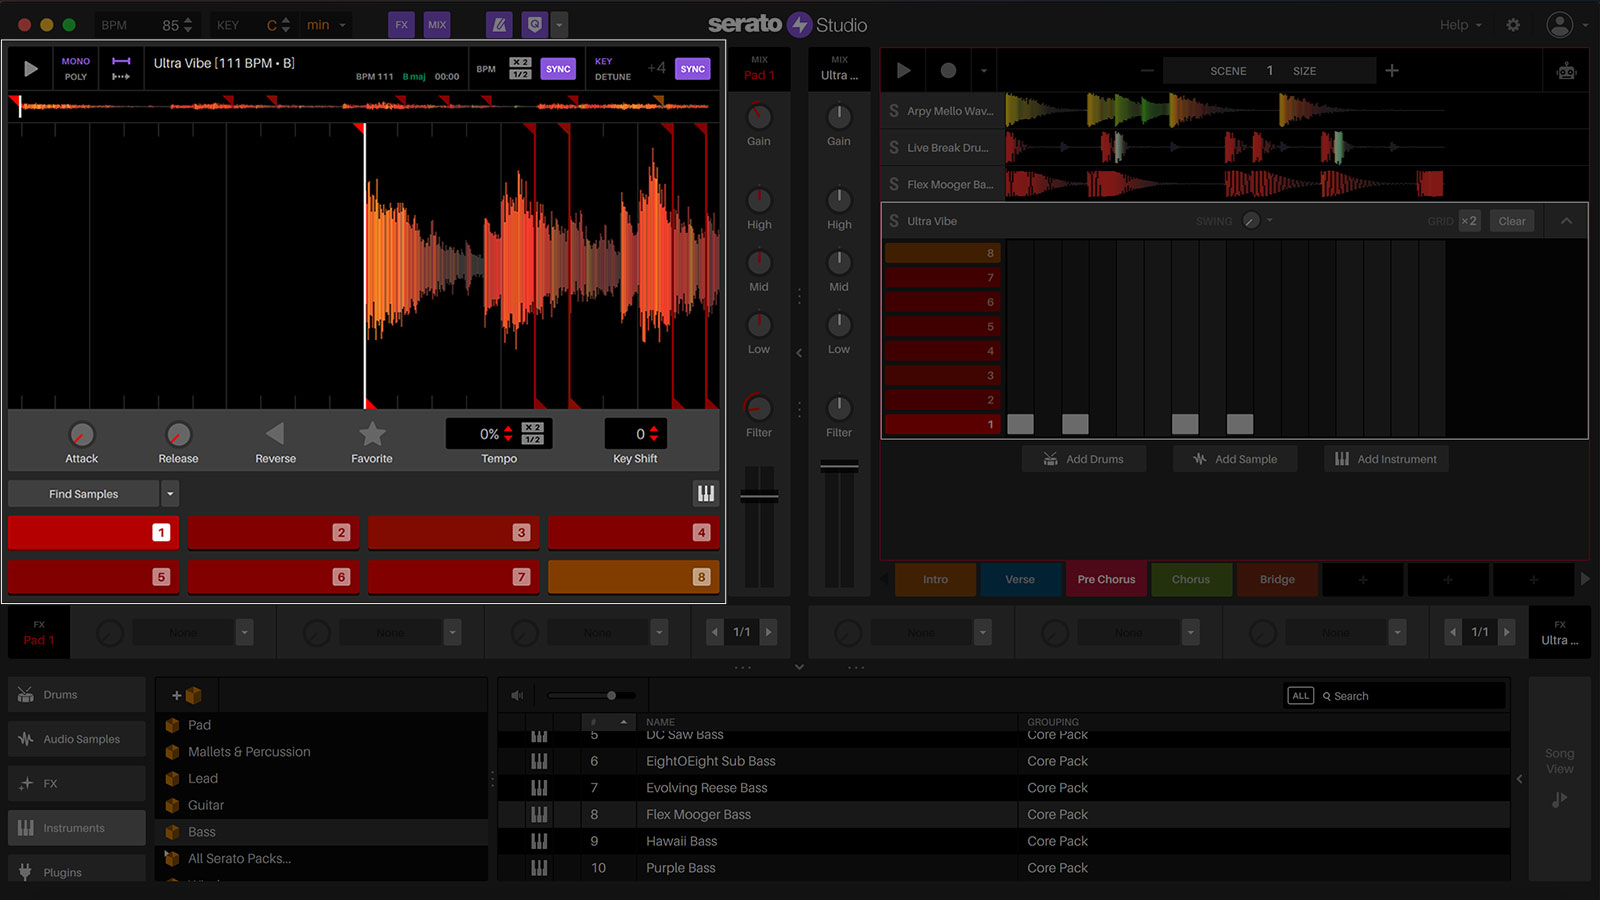Open Find Samples
Screen dimensions: 1600x900
click(x=84, y=494)
